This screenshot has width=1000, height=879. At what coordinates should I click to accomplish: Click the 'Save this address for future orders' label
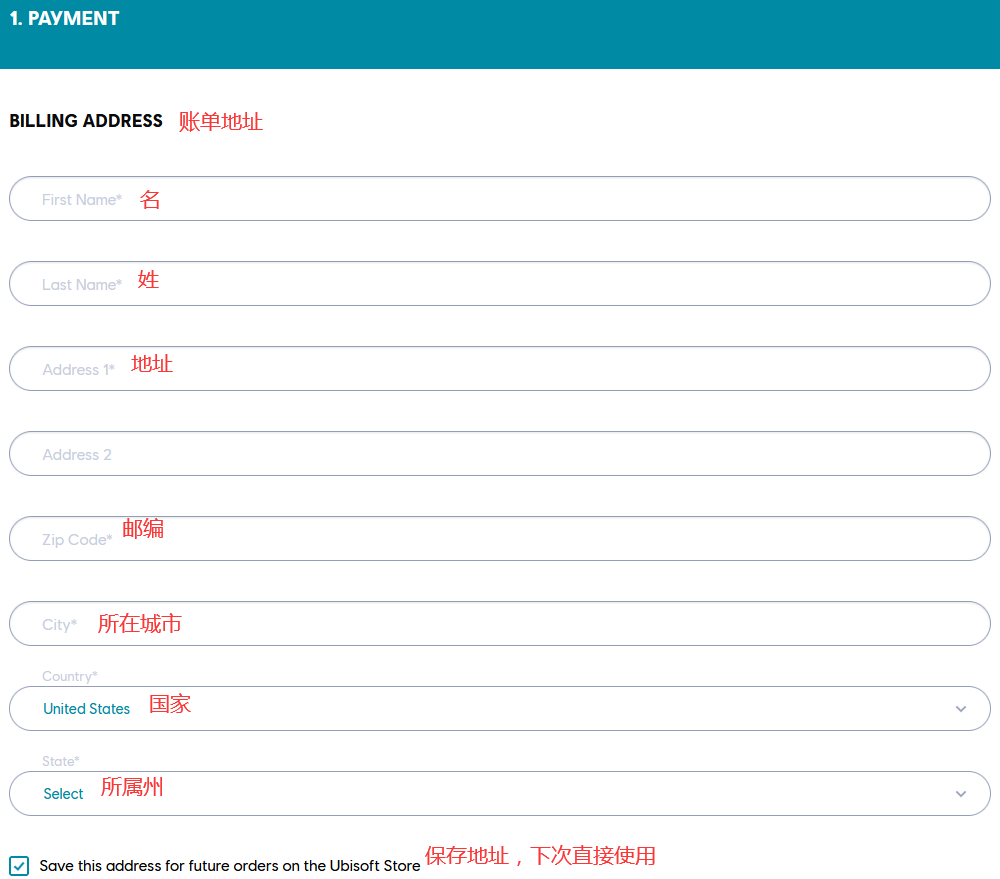click(230, 866)
